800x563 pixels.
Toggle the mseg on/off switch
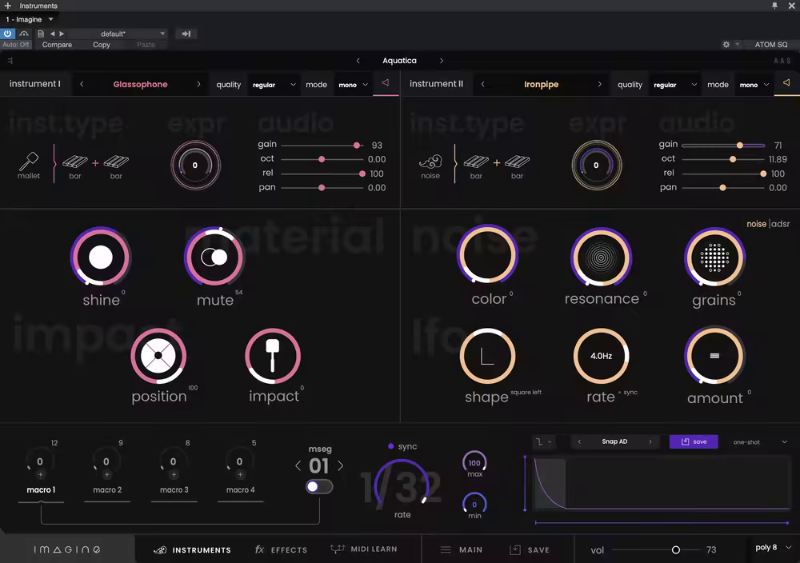coord(319,486)
